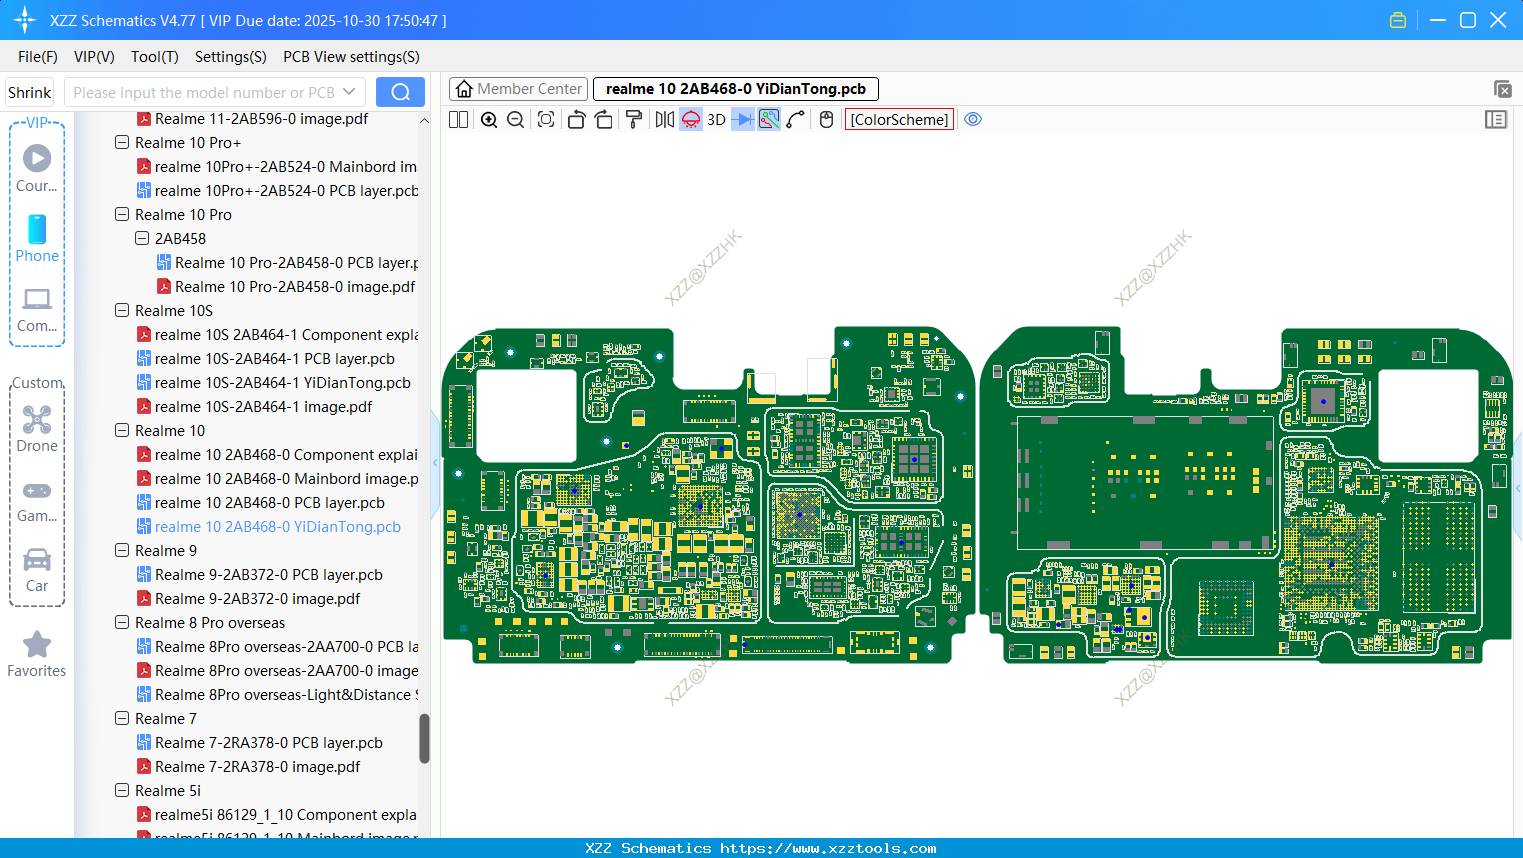1523x858 pixels.
Task: Collapse the Realme 10S tree node
Action: point(122,311)
